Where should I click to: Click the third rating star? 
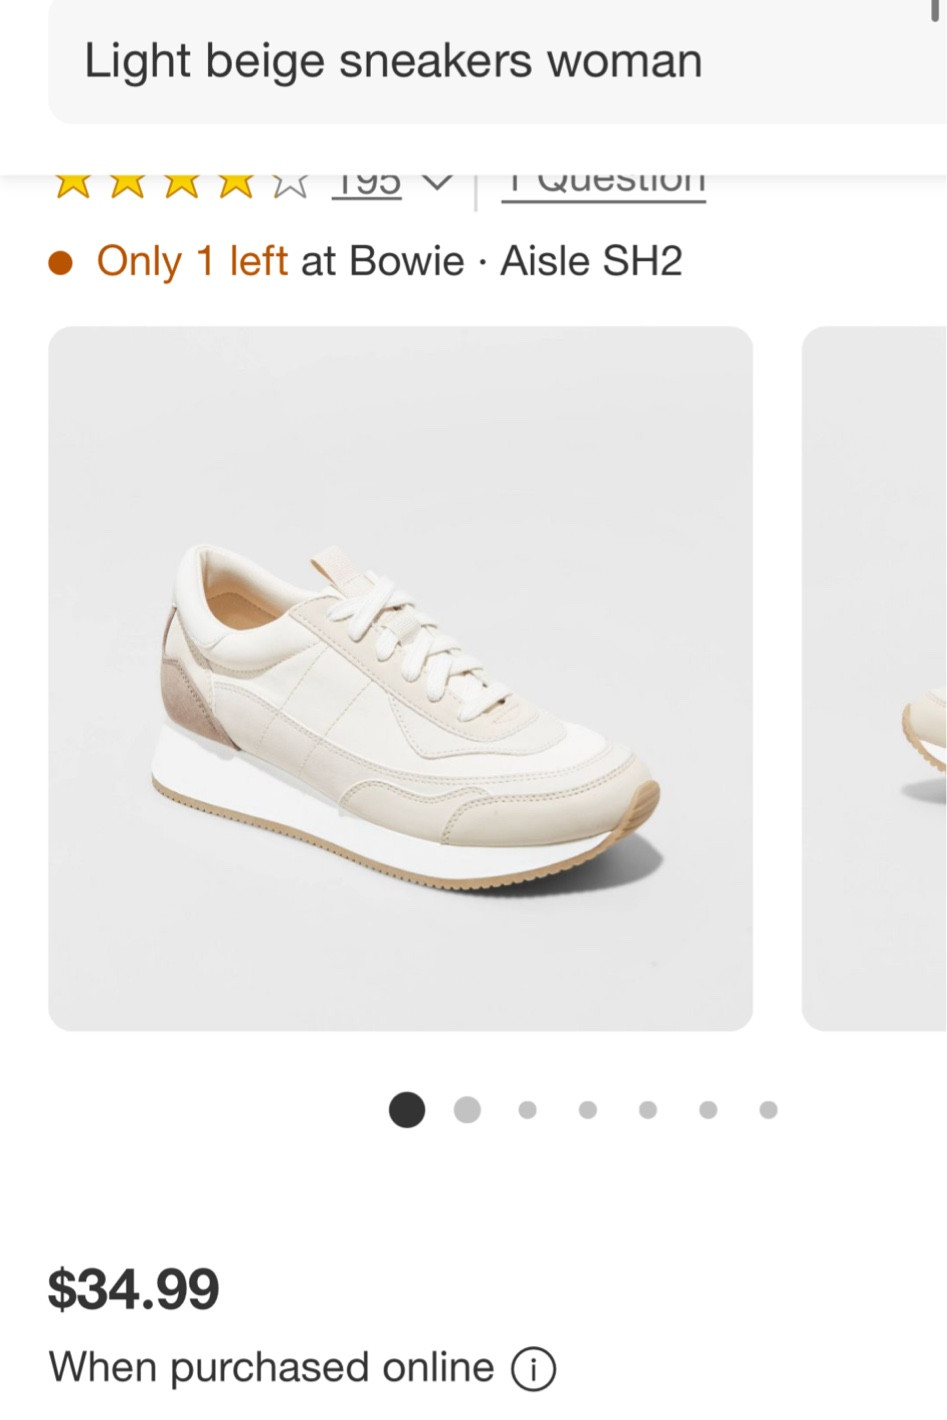(x=183, y=182)
